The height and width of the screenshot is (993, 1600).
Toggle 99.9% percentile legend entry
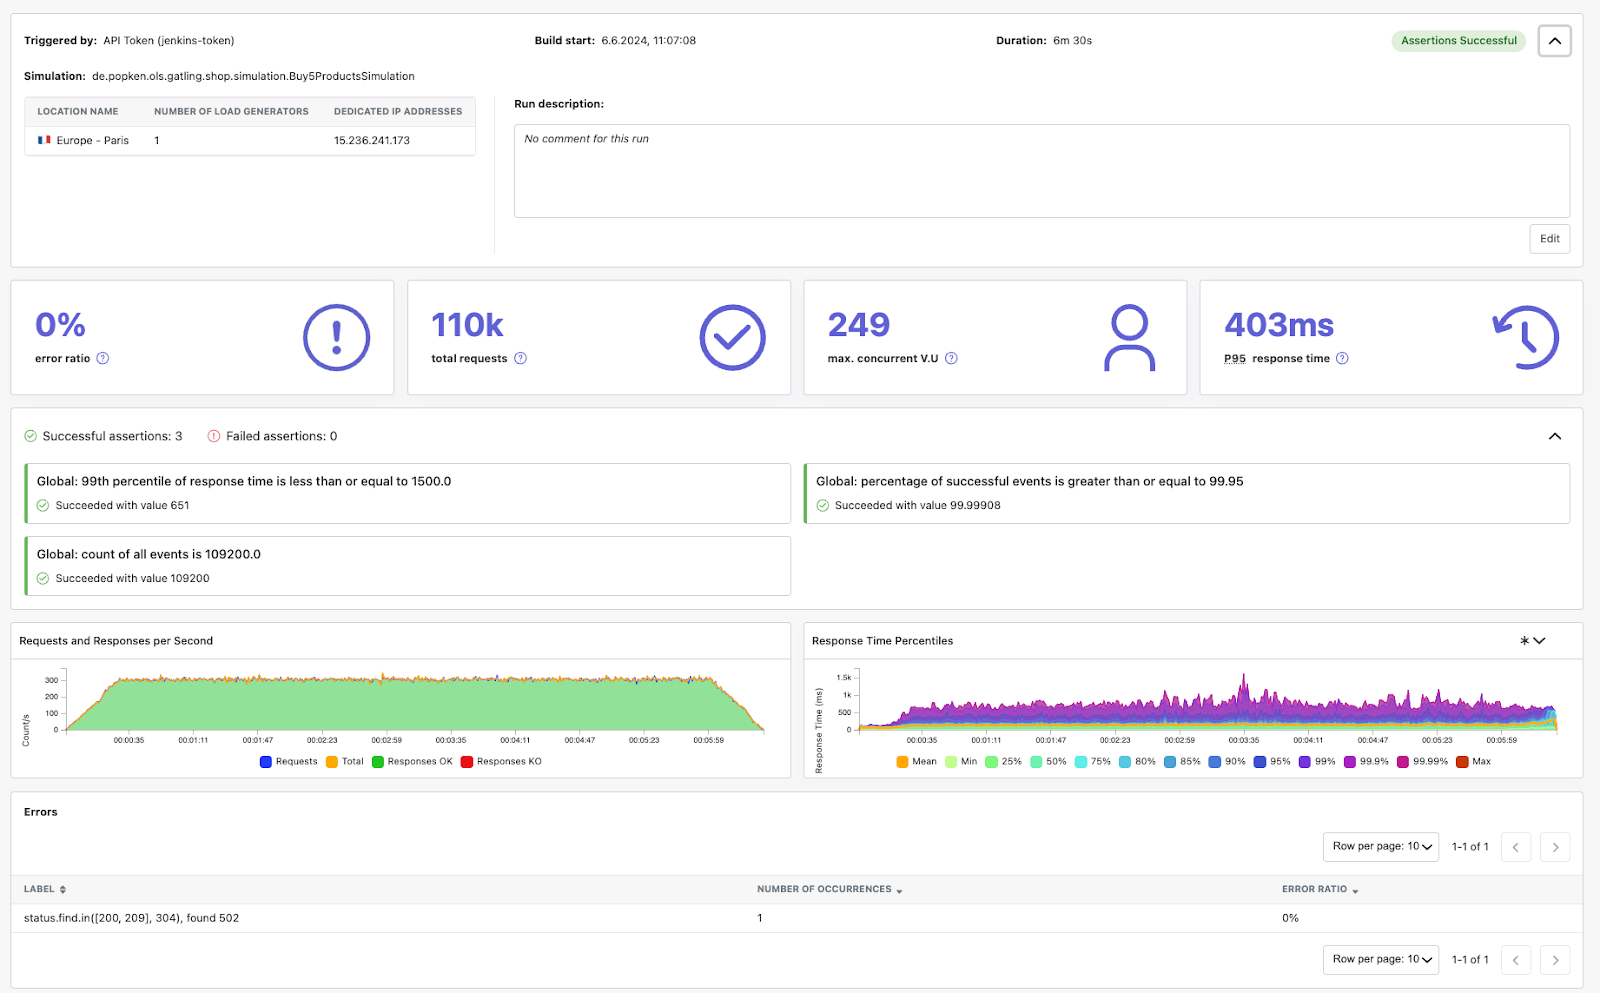(1366, 762)
